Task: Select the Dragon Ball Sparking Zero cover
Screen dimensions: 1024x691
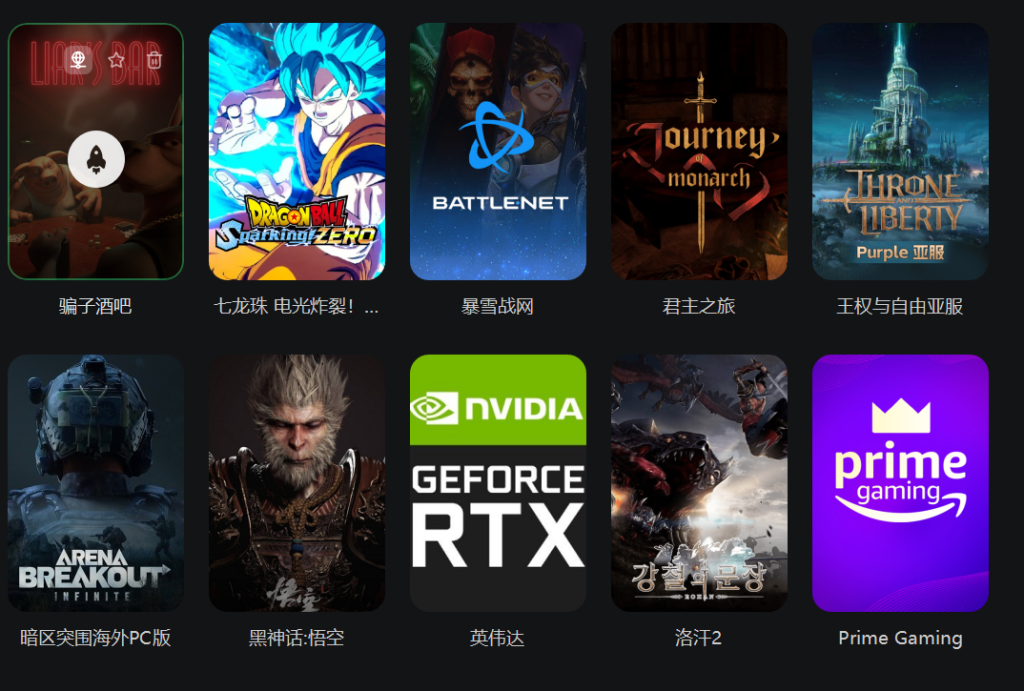Action: point(297,152)
